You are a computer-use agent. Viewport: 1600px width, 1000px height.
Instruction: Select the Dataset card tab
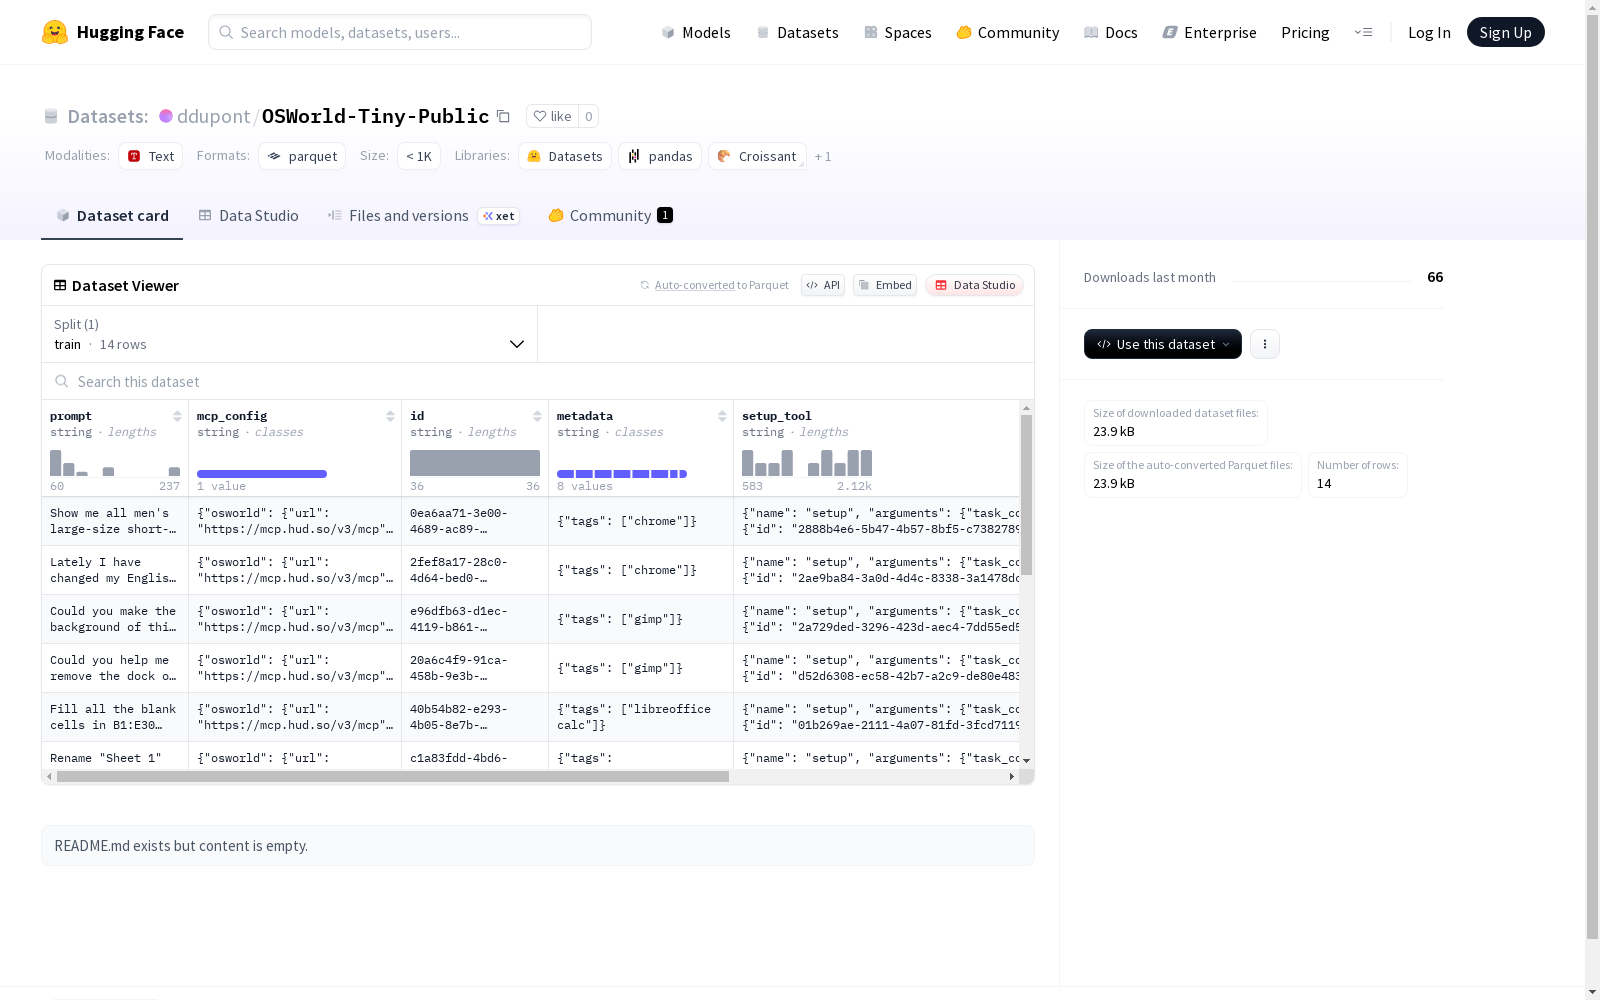[x=112, y=216]
